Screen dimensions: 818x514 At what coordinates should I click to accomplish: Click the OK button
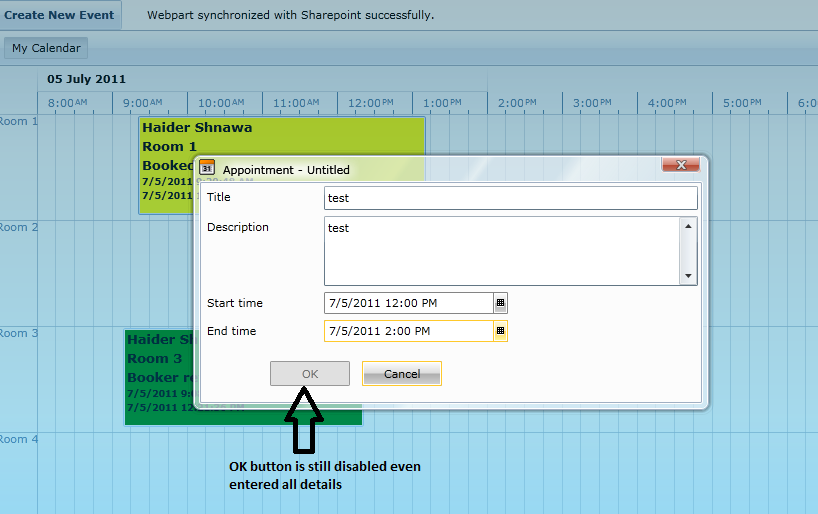(310, 374)
